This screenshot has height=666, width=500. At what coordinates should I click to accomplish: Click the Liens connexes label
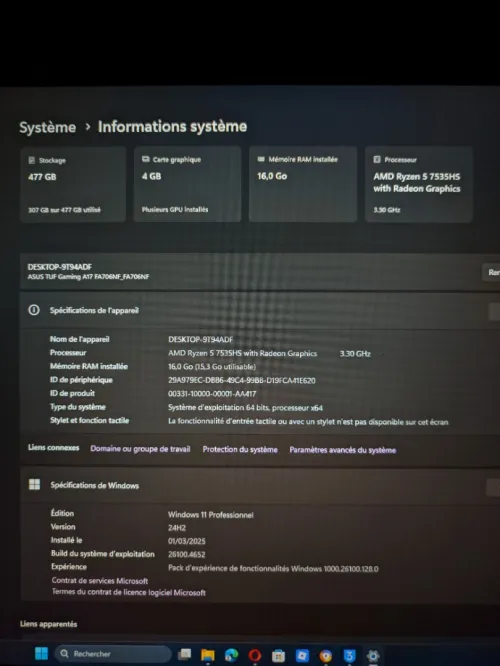(x=54, y=448)
